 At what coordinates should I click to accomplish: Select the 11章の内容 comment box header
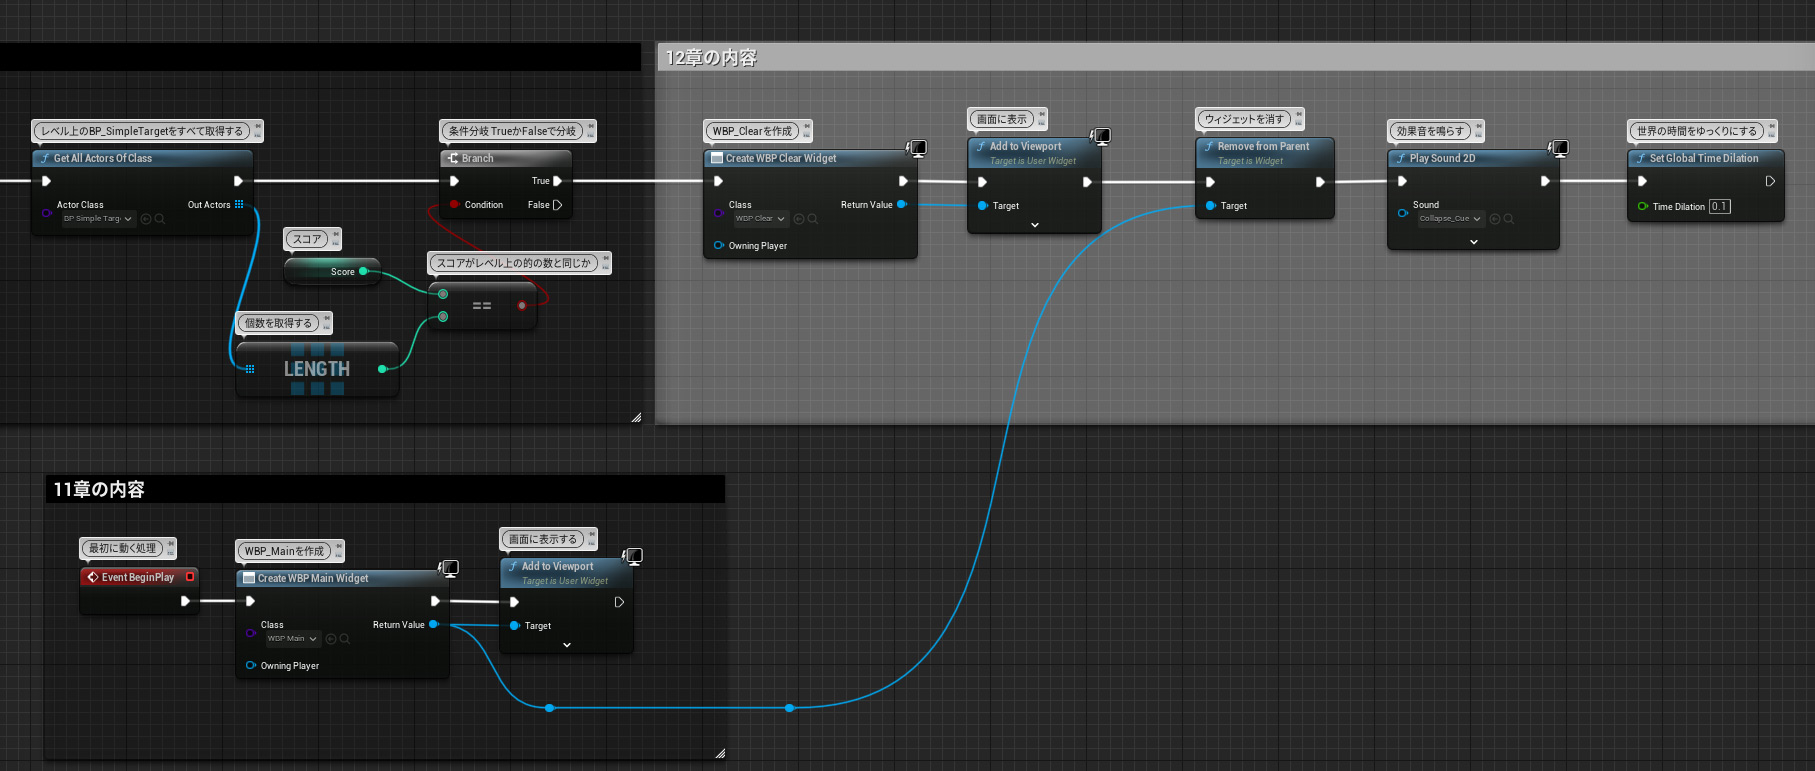pyautogui.click(x=99, y=489)
